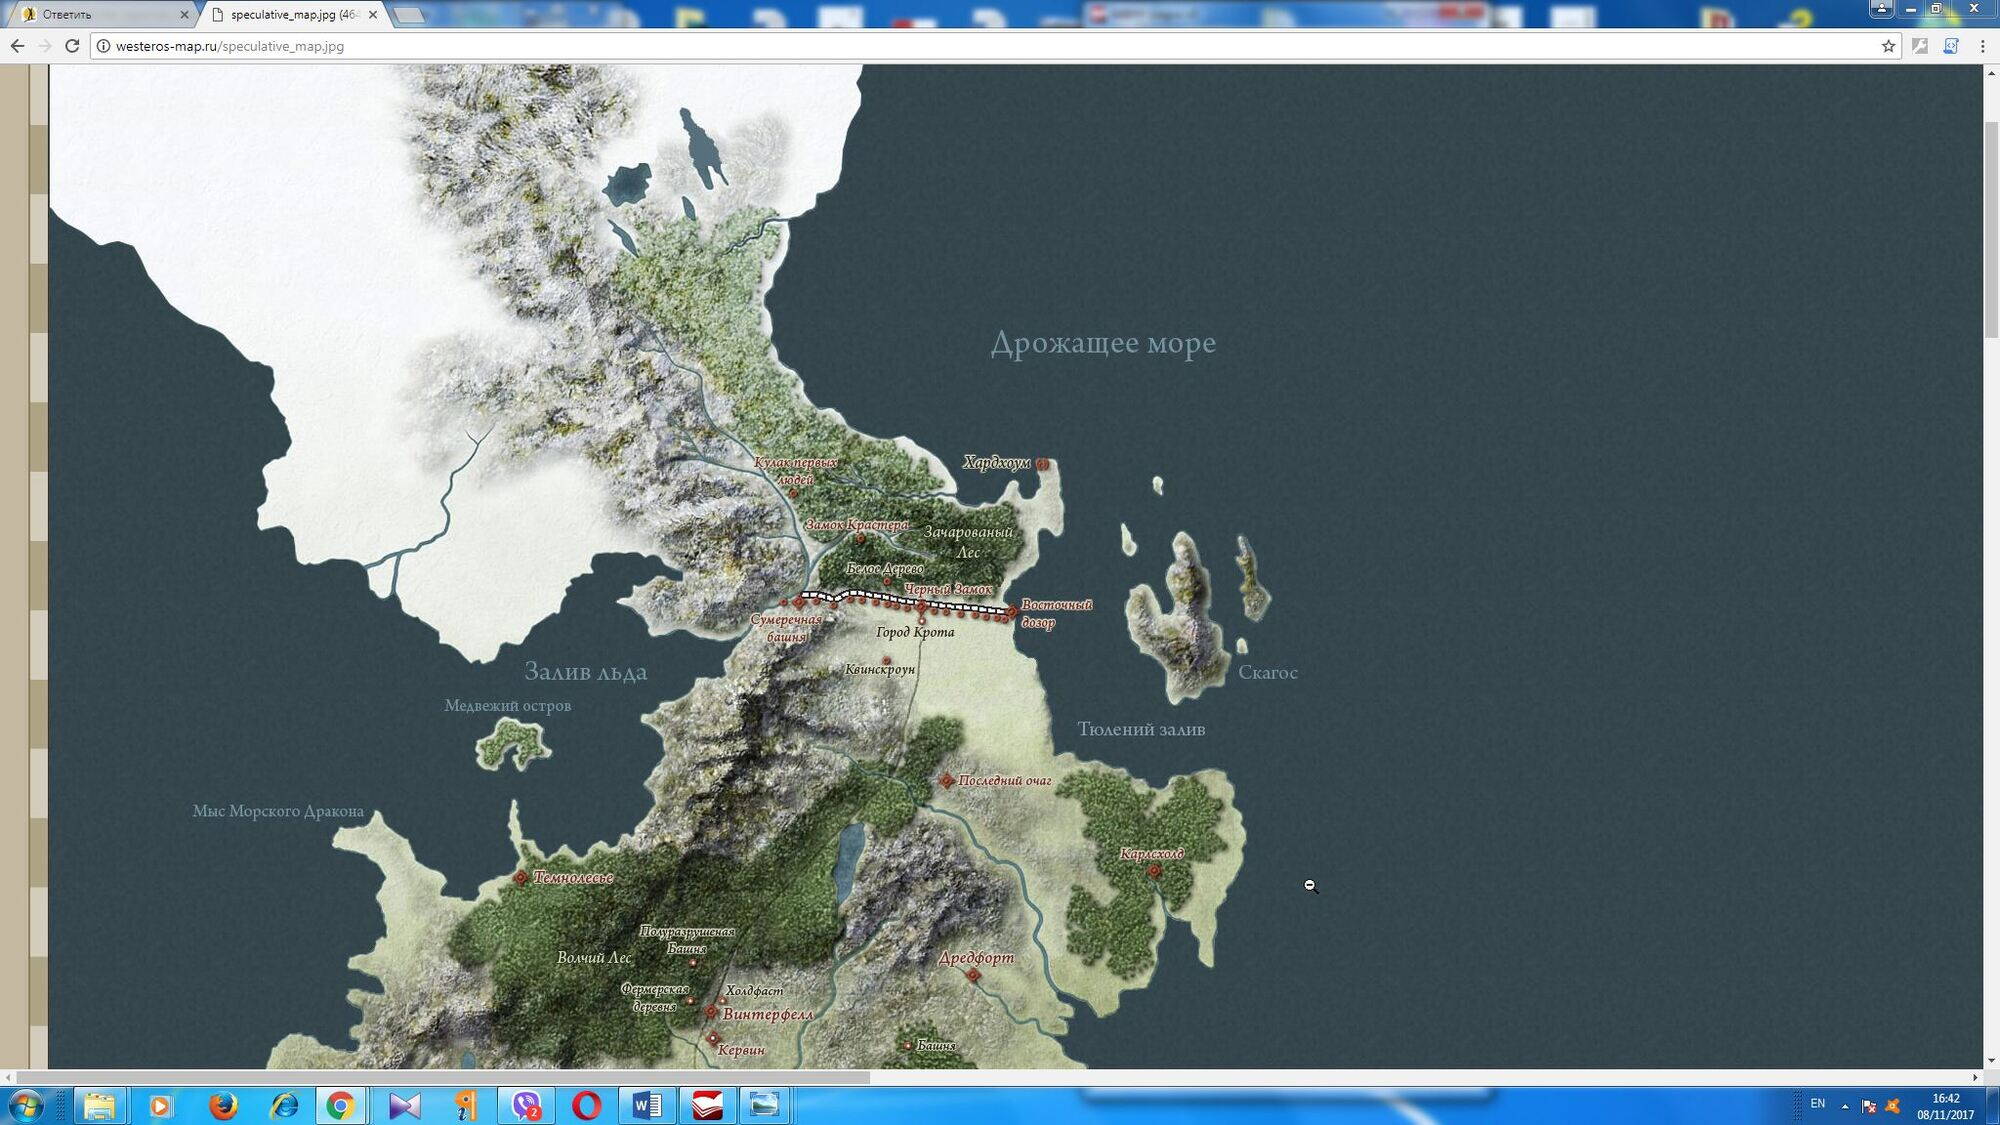Open the Windows Start menu
The height and width of the screenshot is (1125, 2000).
point(26,1106)
